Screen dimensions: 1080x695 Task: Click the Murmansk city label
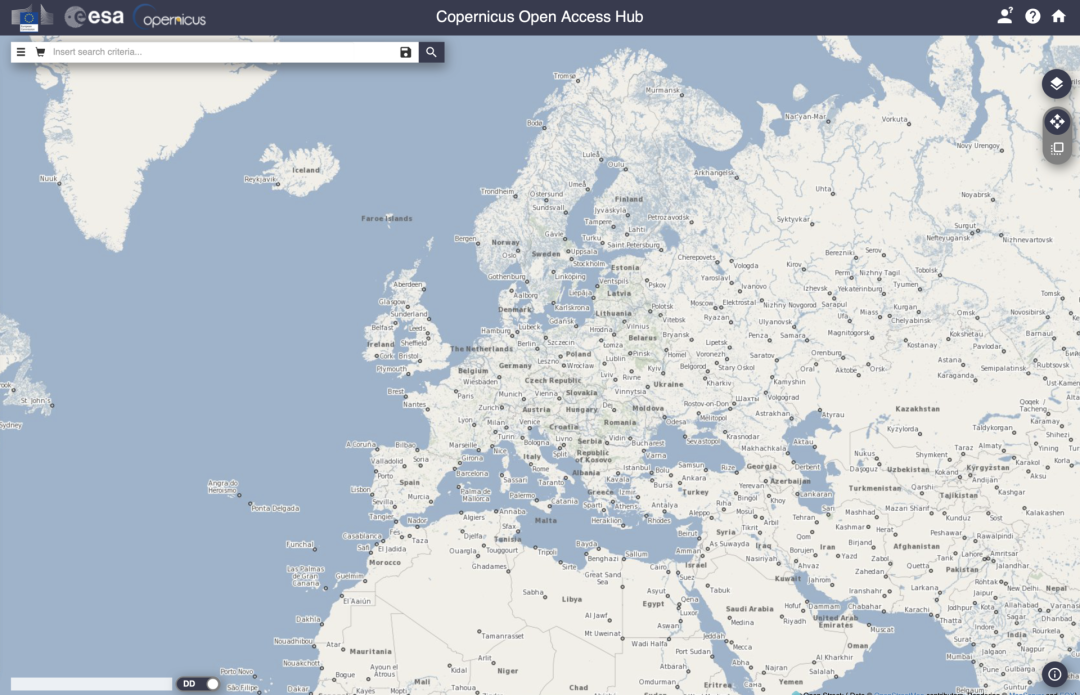point(663,90)
